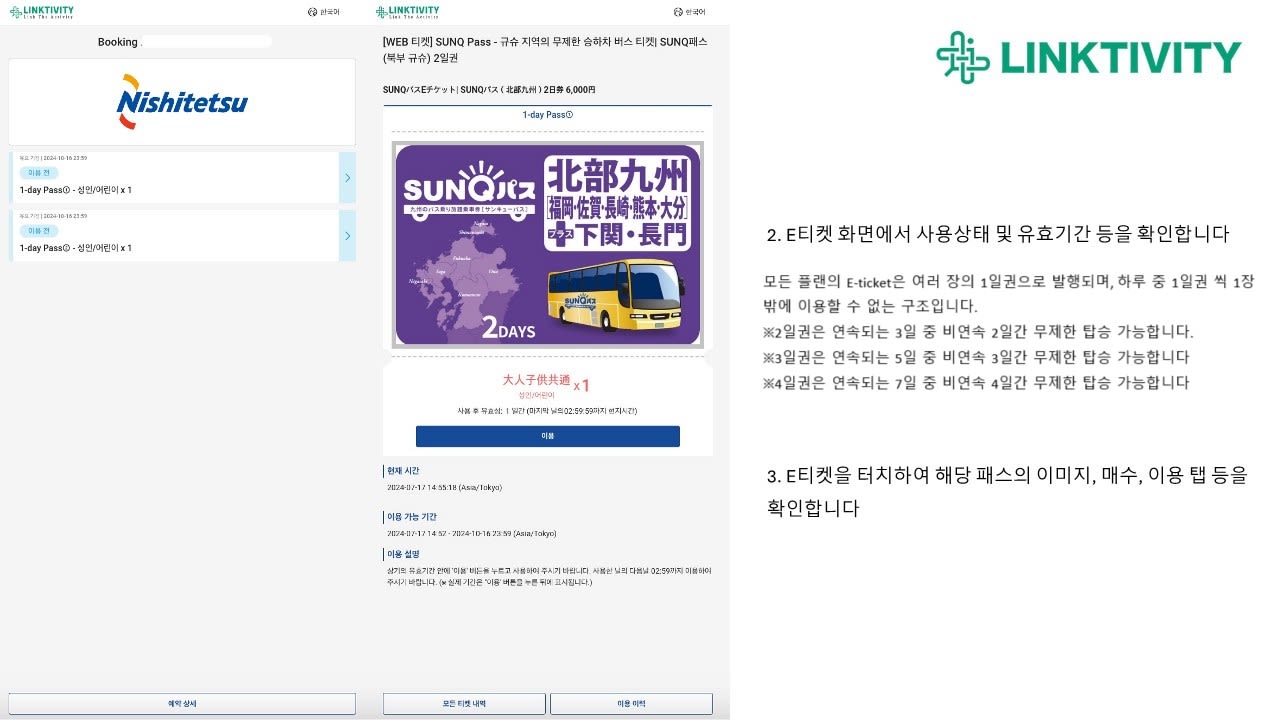Open the second 1-day Pass ticket chevron
Screen dimensions: 1280x720
click(x=347, y=236)
